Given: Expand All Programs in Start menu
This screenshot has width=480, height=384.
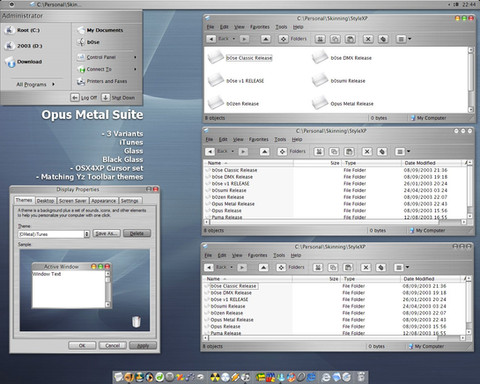Looking at the screenshot, I should click(35, 84).
